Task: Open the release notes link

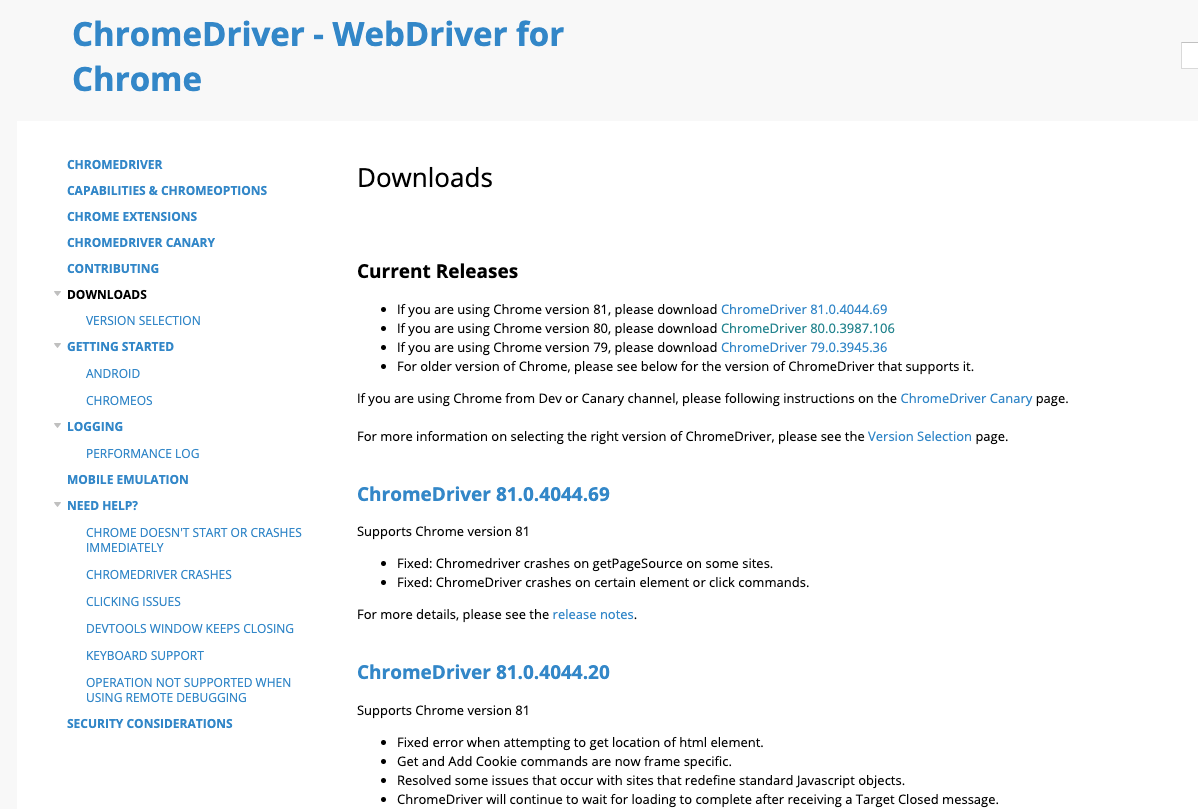Action: pyautogui.click(x=593, y=615)
